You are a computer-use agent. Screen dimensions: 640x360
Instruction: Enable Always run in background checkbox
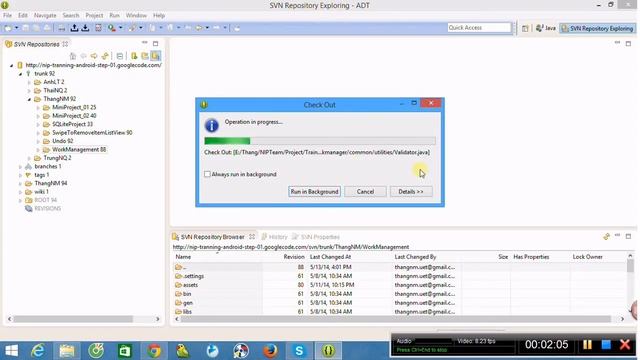pyautogui.click(x=207, y=174)
